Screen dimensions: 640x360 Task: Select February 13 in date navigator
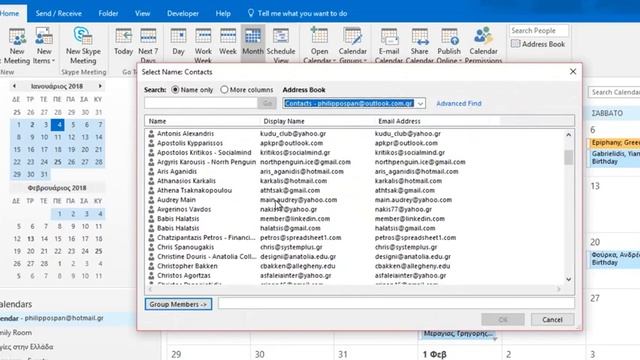[30, 239]
